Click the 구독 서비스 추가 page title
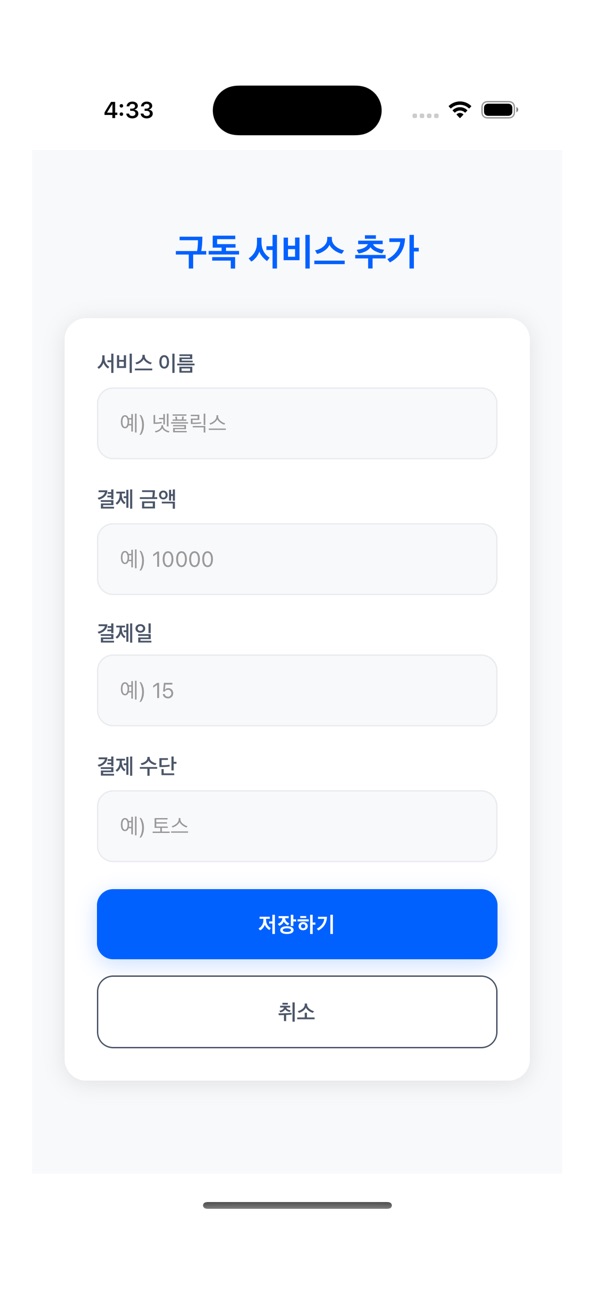The image size is (594, 1290). [297, 251]
